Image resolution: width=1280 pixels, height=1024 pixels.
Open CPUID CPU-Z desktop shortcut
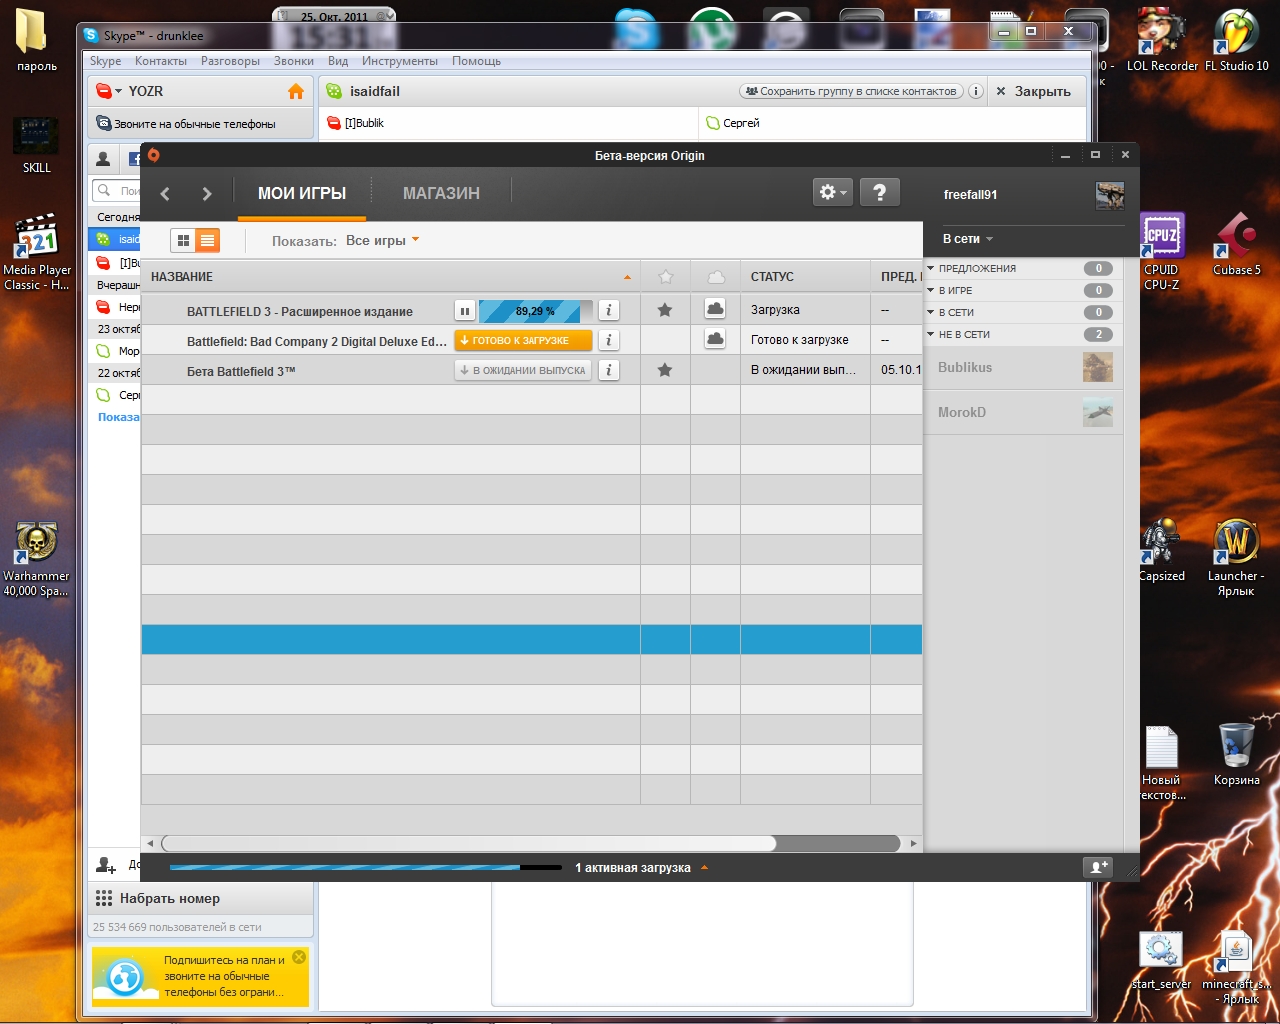coord(1162,251)
